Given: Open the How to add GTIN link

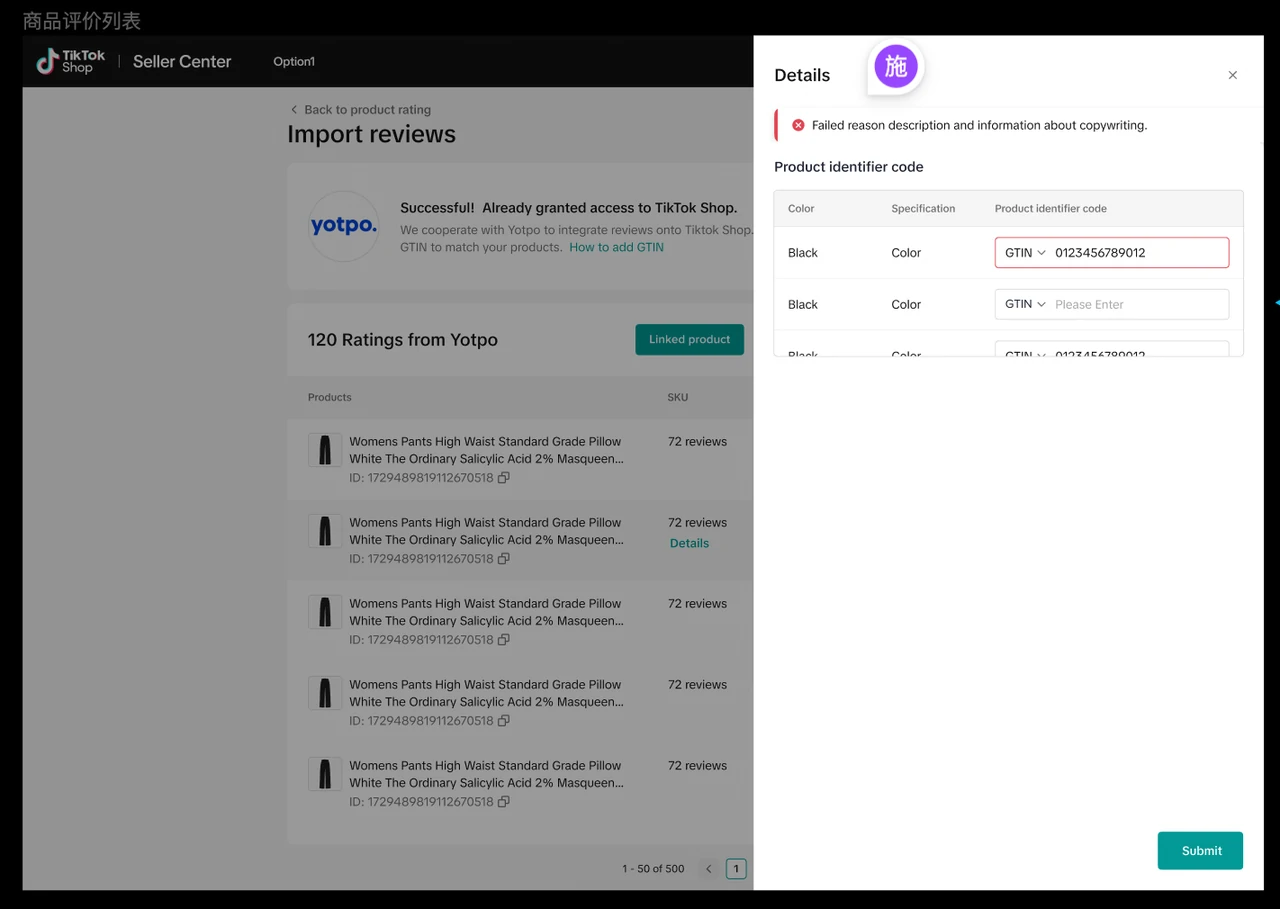Looking at the screenshot, I should click(x=616, y=247).
